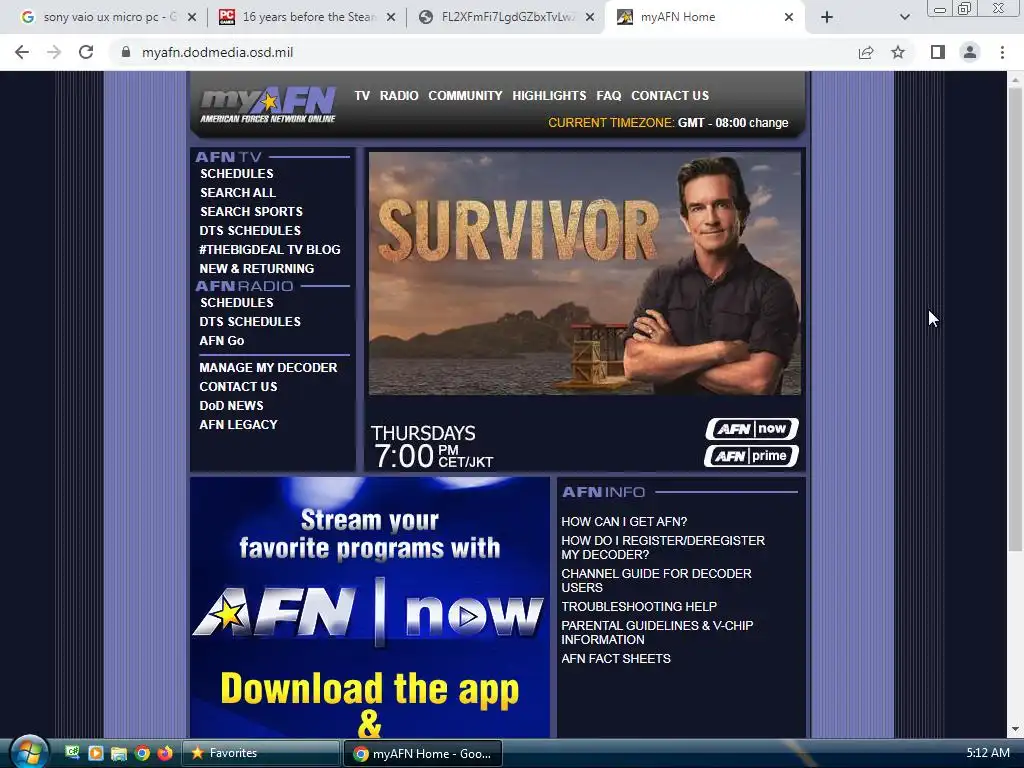The width and height of the screenshot is (1024, 768).
Task: Open DTS SCHEDULES under AFN Radio
Action: pos(250,321)
